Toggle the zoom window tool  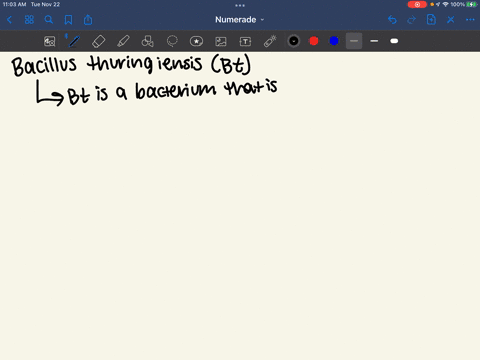click(50, 41)
